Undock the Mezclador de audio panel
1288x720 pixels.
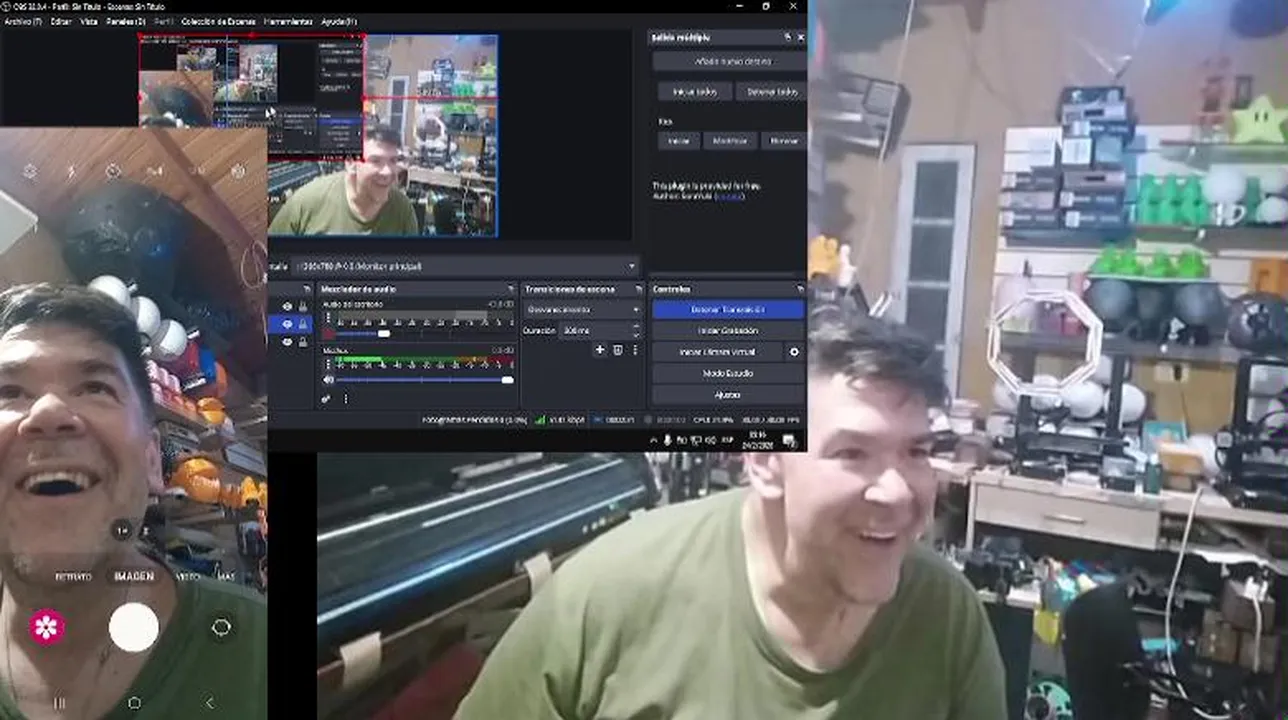[x=509, y=289]
